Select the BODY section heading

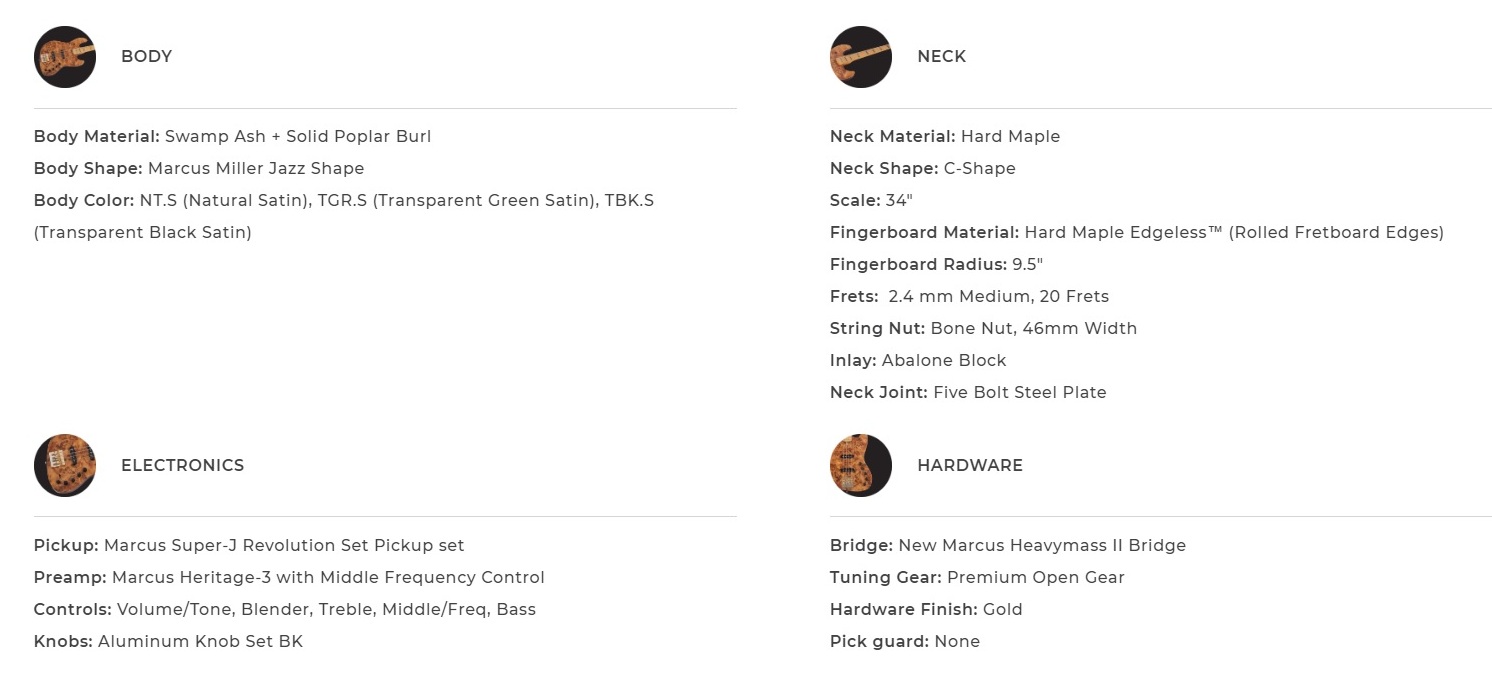tap(146, 57)
